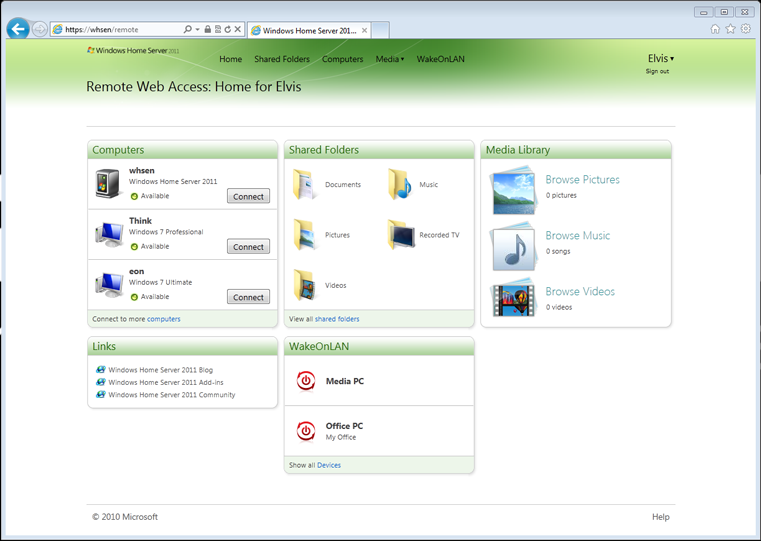761x541 pixels.
Task: Click the security lock icon in address bar
Action: tap(208, 30)
